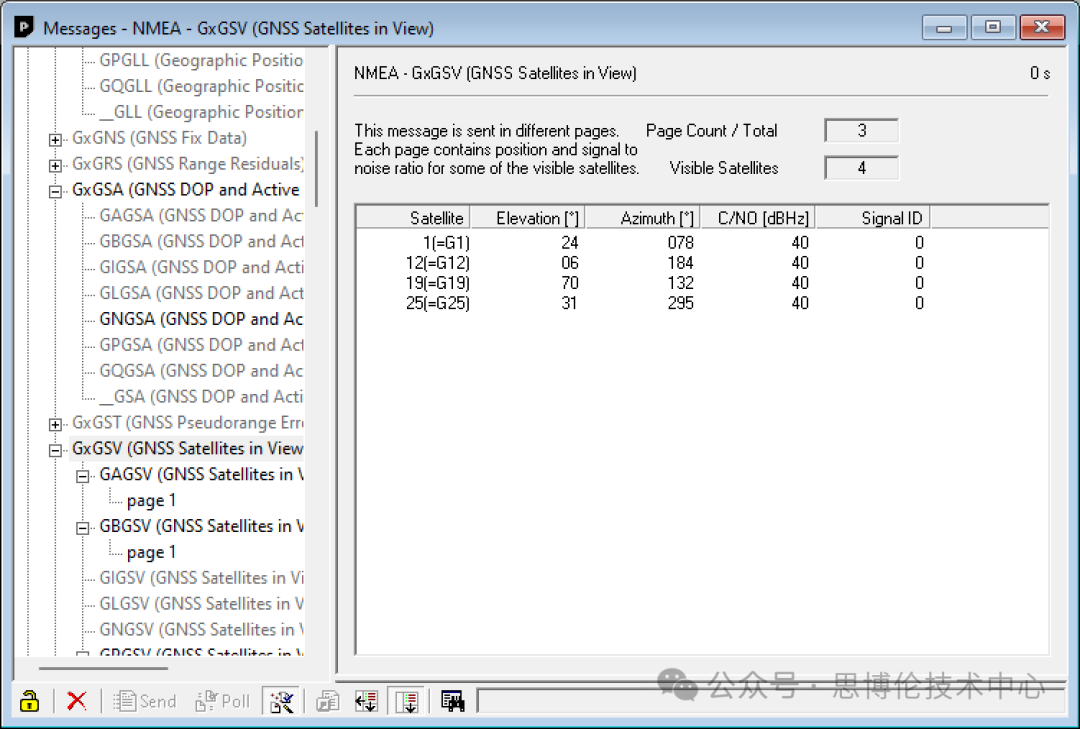Click the Send message toolbar button

coord(146,701)
